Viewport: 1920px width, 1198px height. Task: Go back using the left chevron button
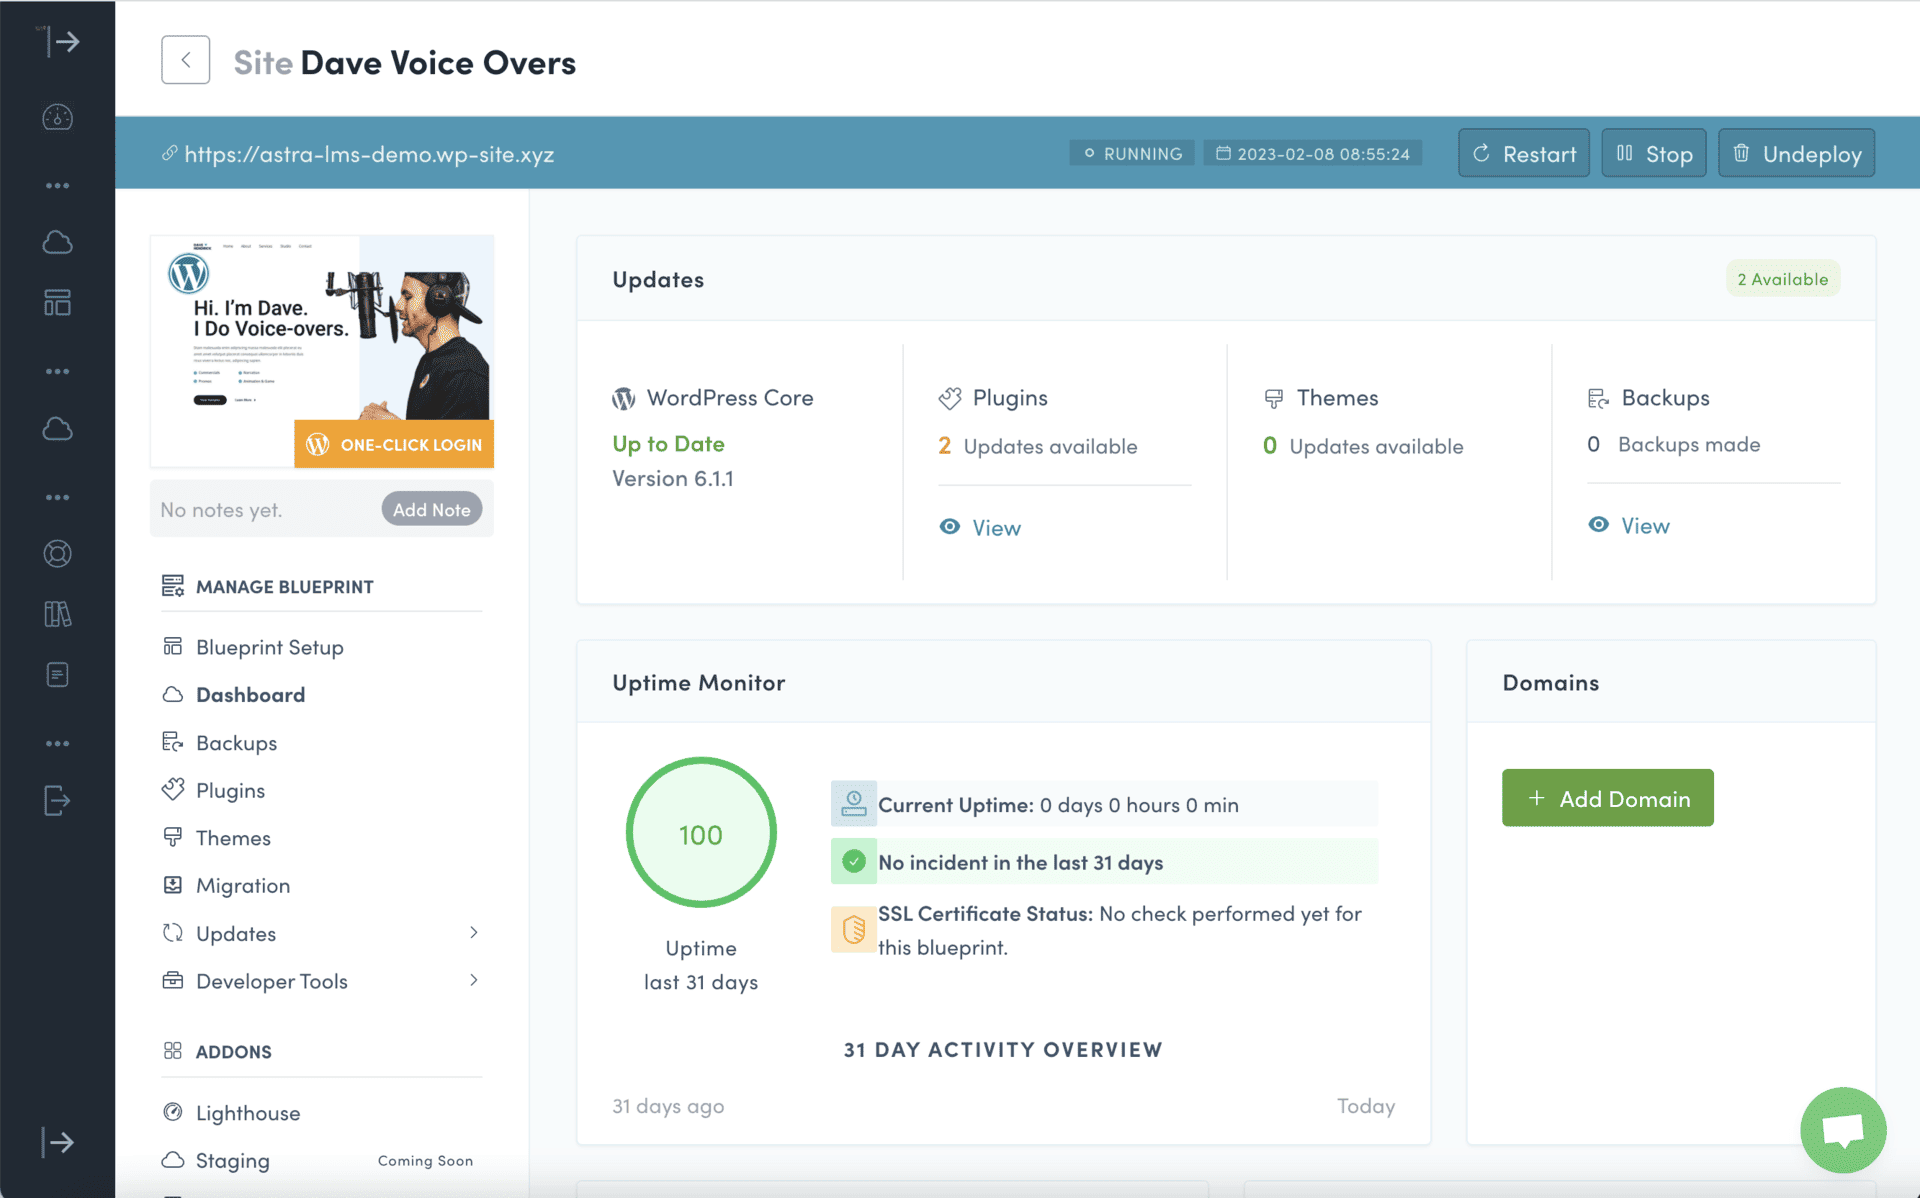(x=185, y=60)
